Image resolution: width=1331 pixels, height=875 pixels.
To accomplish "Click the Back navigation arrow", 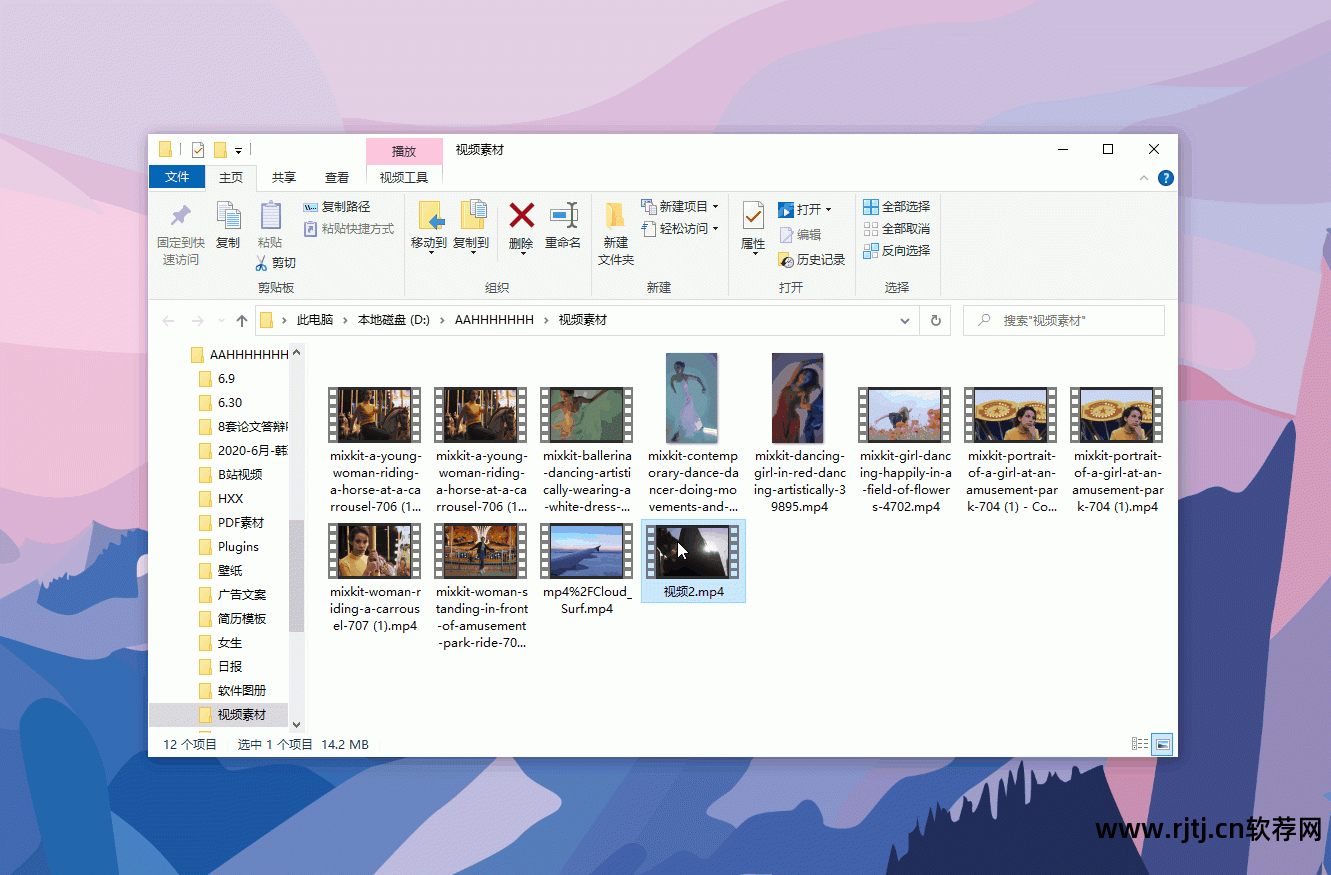I will coord(168,321).
